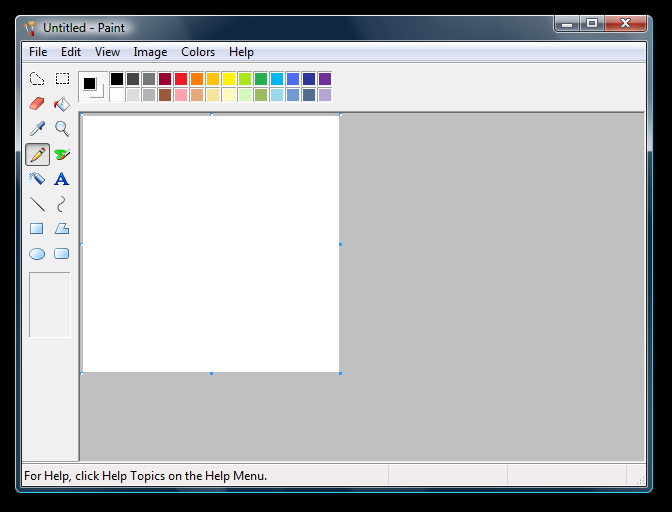
Task: Select the slate blue-gray swatch
Action: pos(309,95)
